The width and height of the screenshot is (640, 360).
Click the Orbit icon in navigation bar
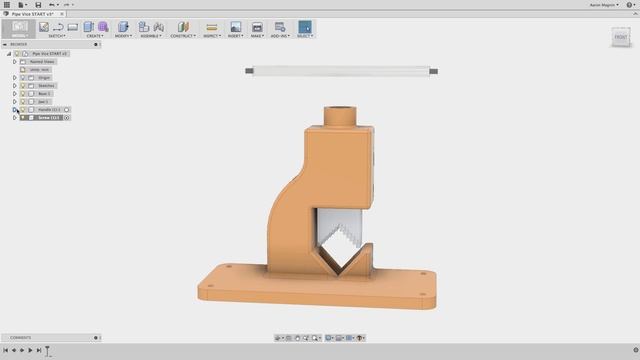point(278,338)
